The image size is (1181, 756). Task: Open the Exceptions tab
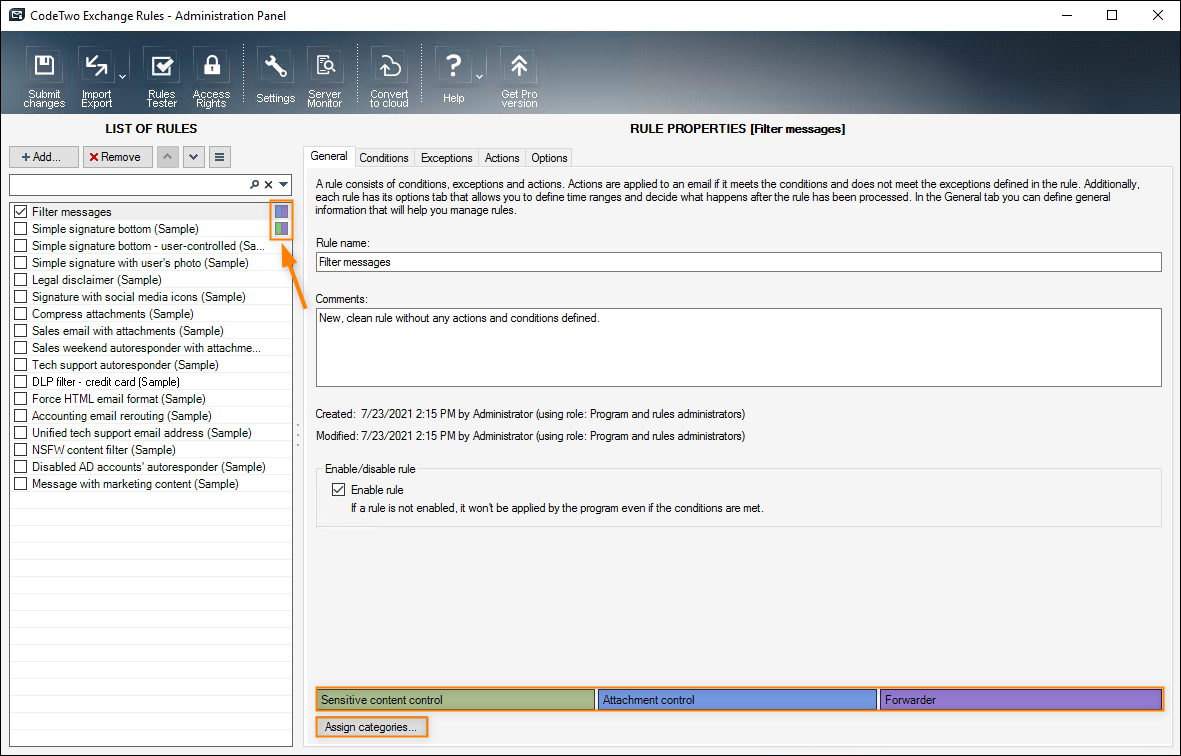[x=447, y=157]
